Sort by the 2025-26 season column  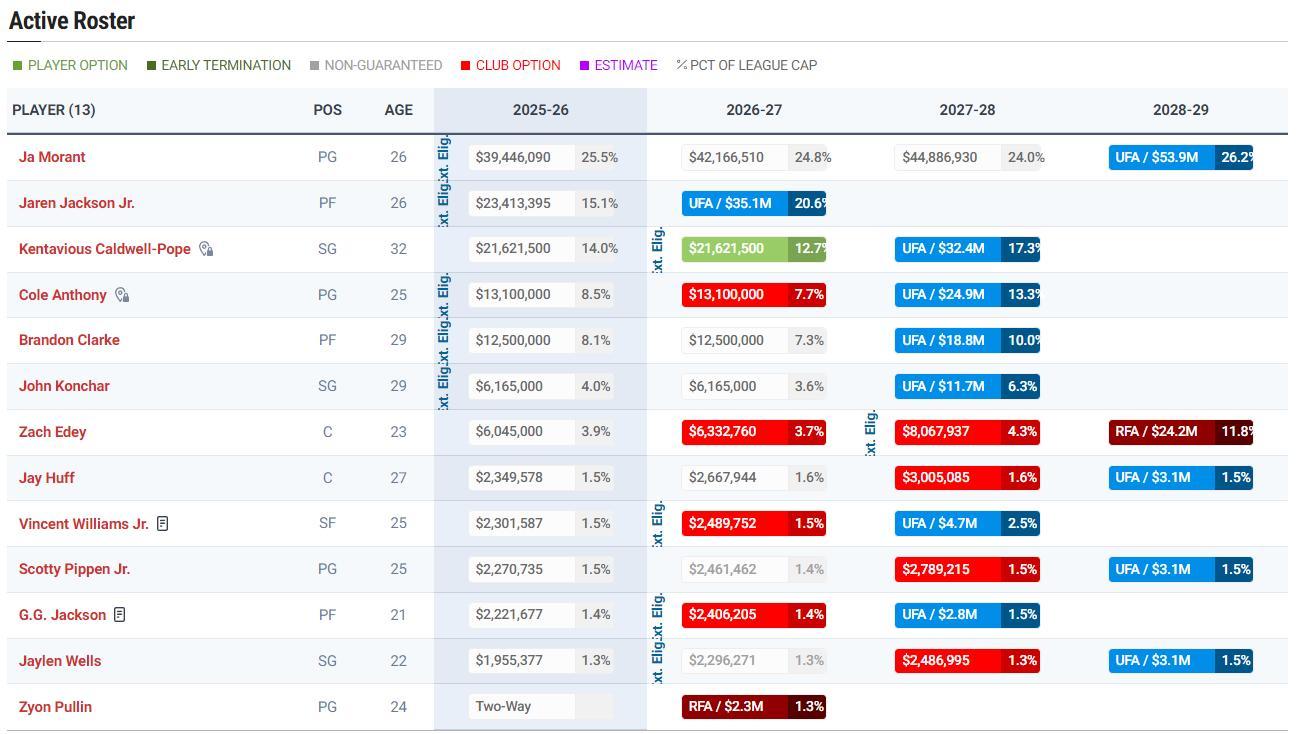click(540, 110)
